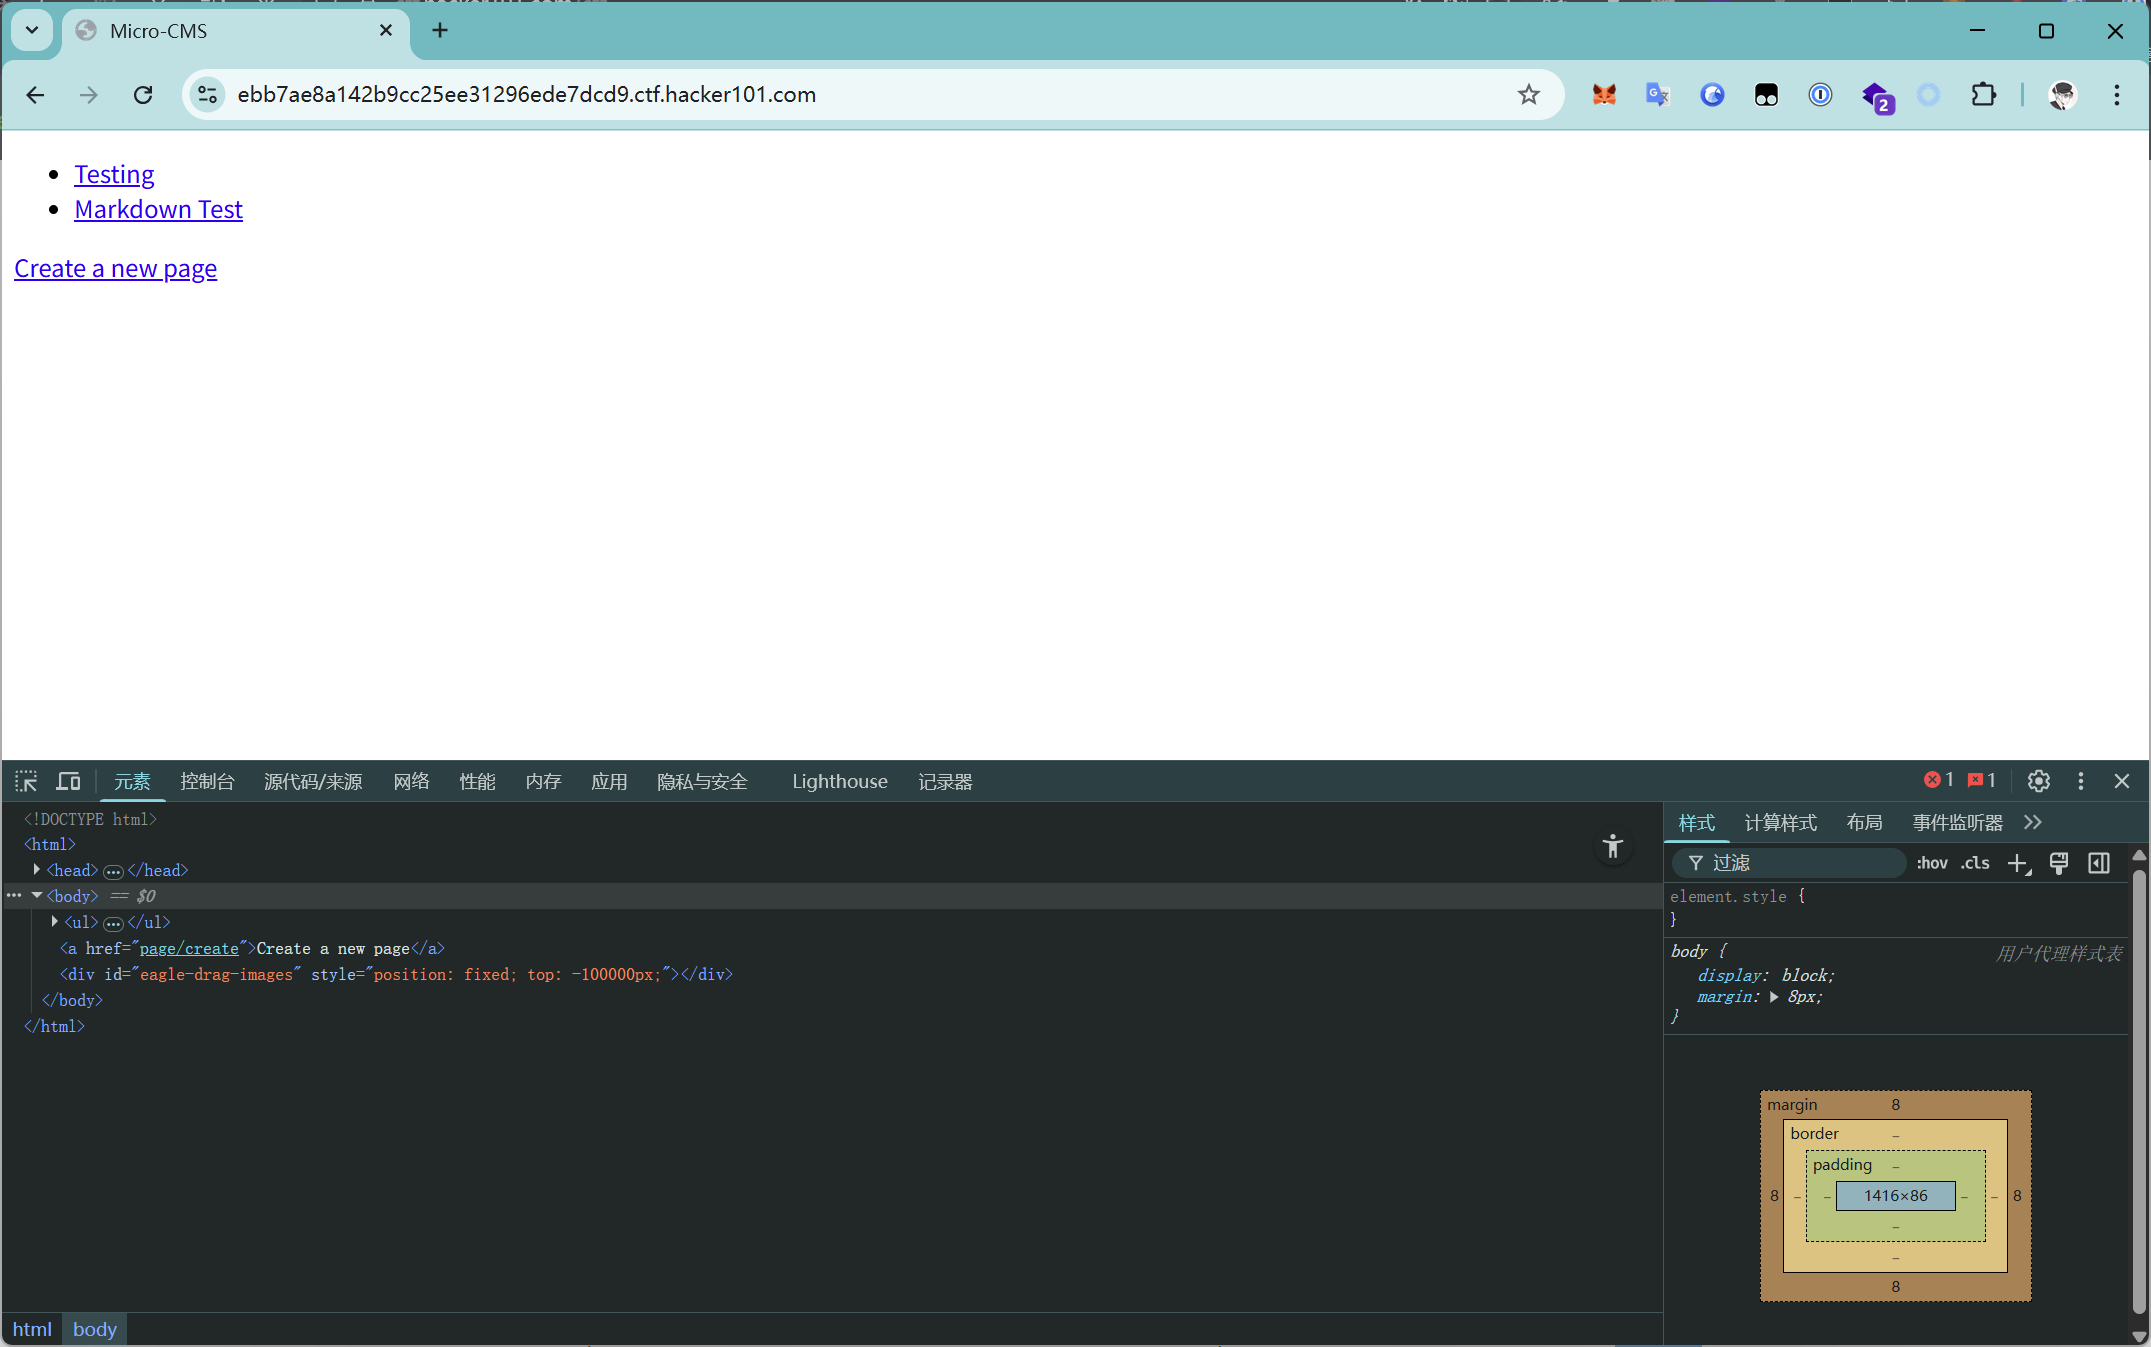Open the tab search dropdown arrow
The width and height of the screenshot is (2151, 1347).
pos(32,30)
